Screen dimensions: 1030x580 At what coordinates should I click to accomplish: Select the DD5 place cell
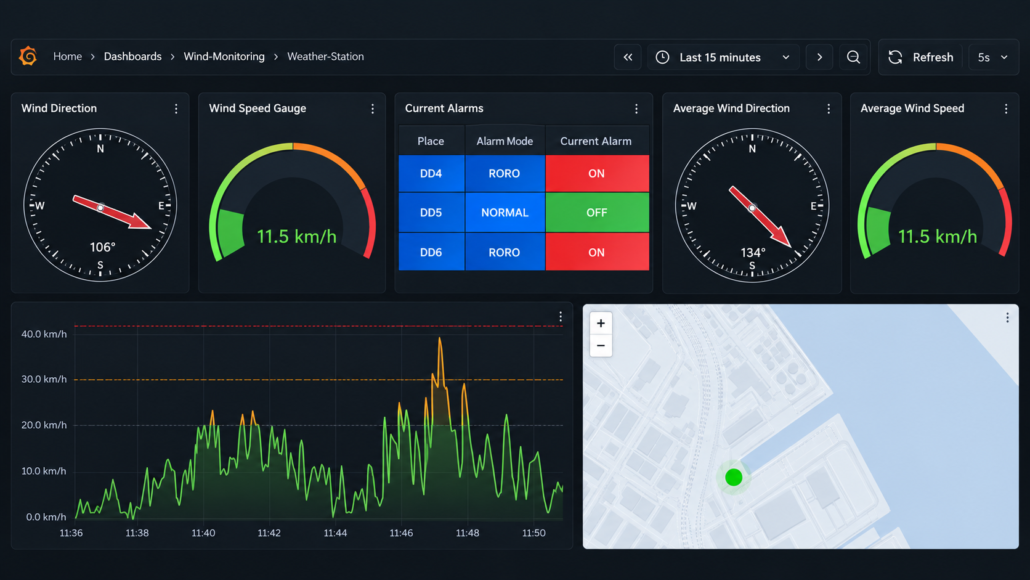431,213
